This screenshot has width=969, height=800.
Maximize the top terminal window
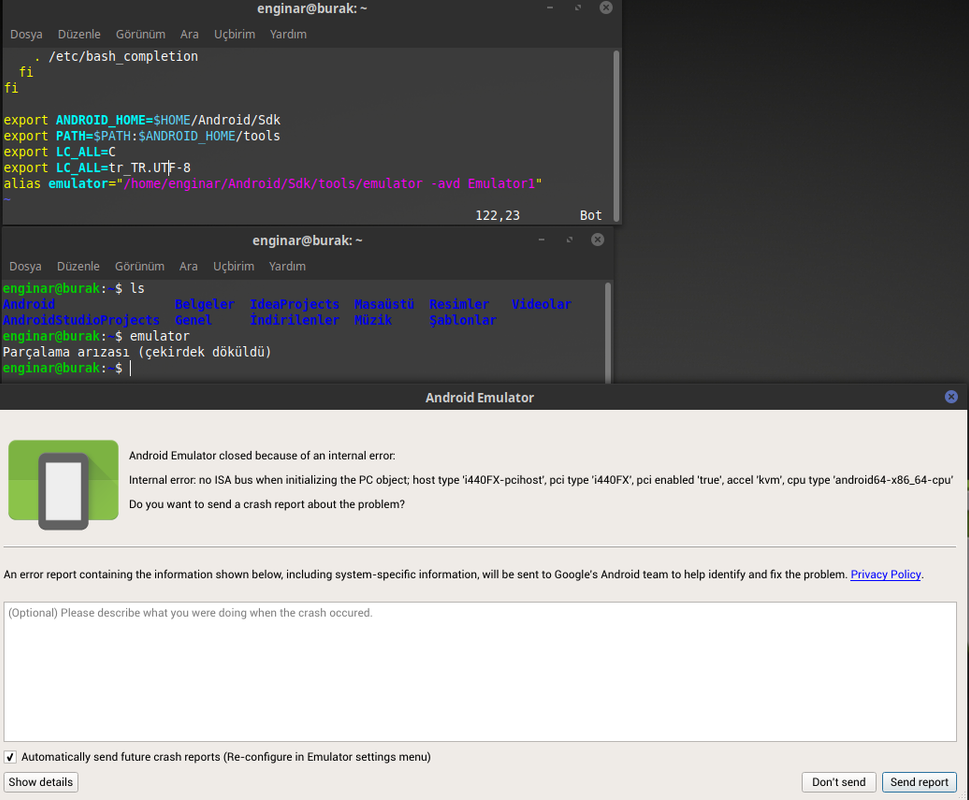pyautogui.click(x=578, y=7)
